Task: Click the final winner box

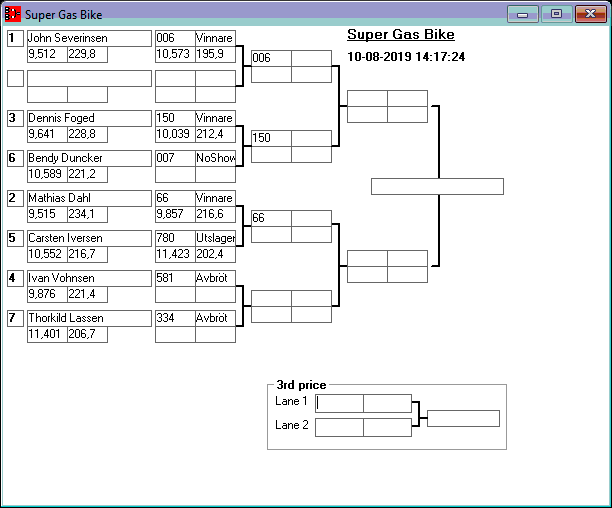Action: click(x=437, y=186)
